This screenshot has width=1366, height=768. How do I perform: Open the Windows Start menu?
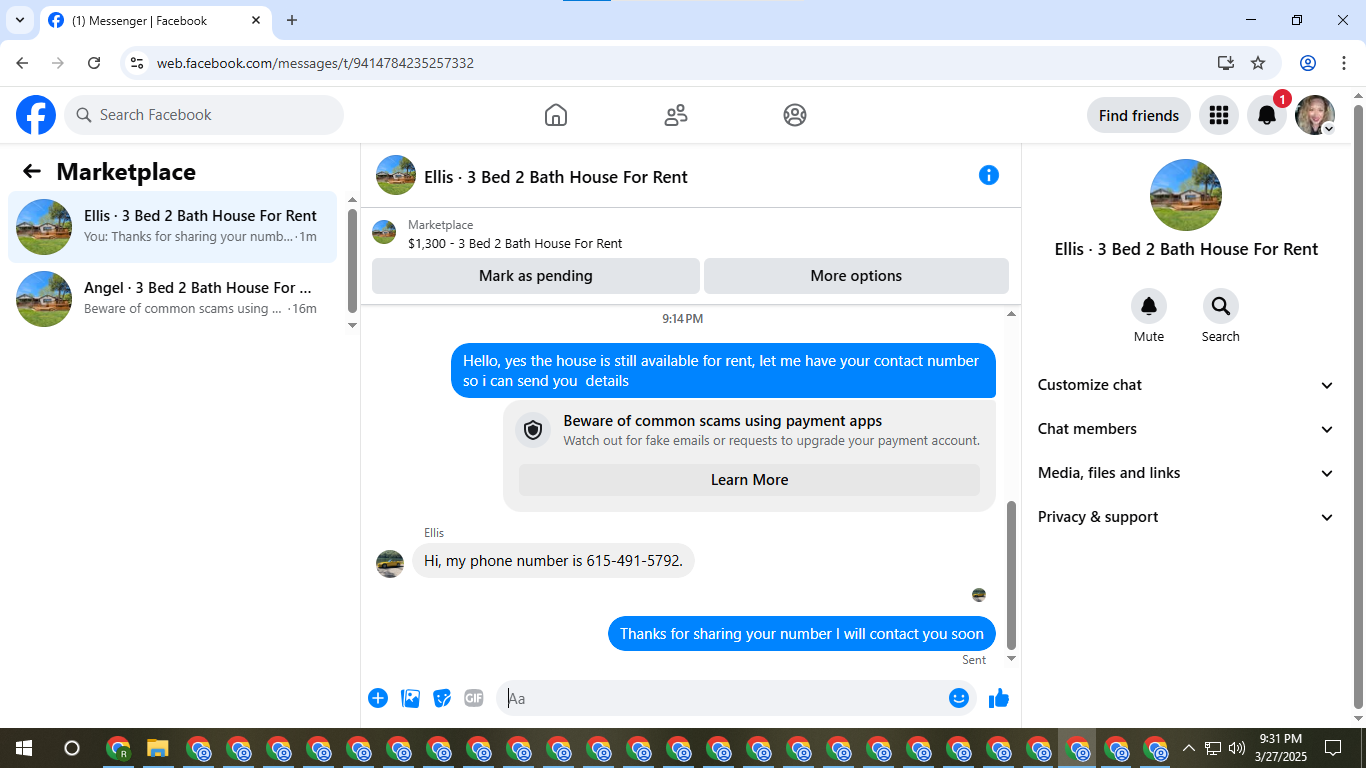[x=24, y=747]
